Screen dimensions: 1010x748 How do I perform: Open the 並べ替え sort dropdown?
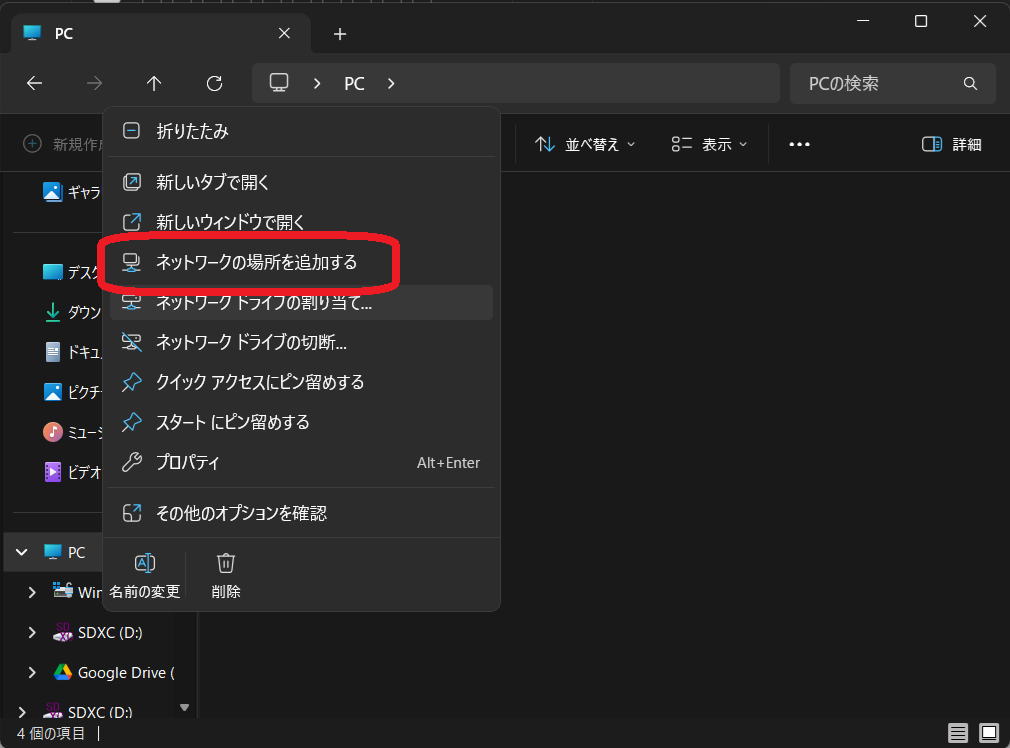coord(585,144)
